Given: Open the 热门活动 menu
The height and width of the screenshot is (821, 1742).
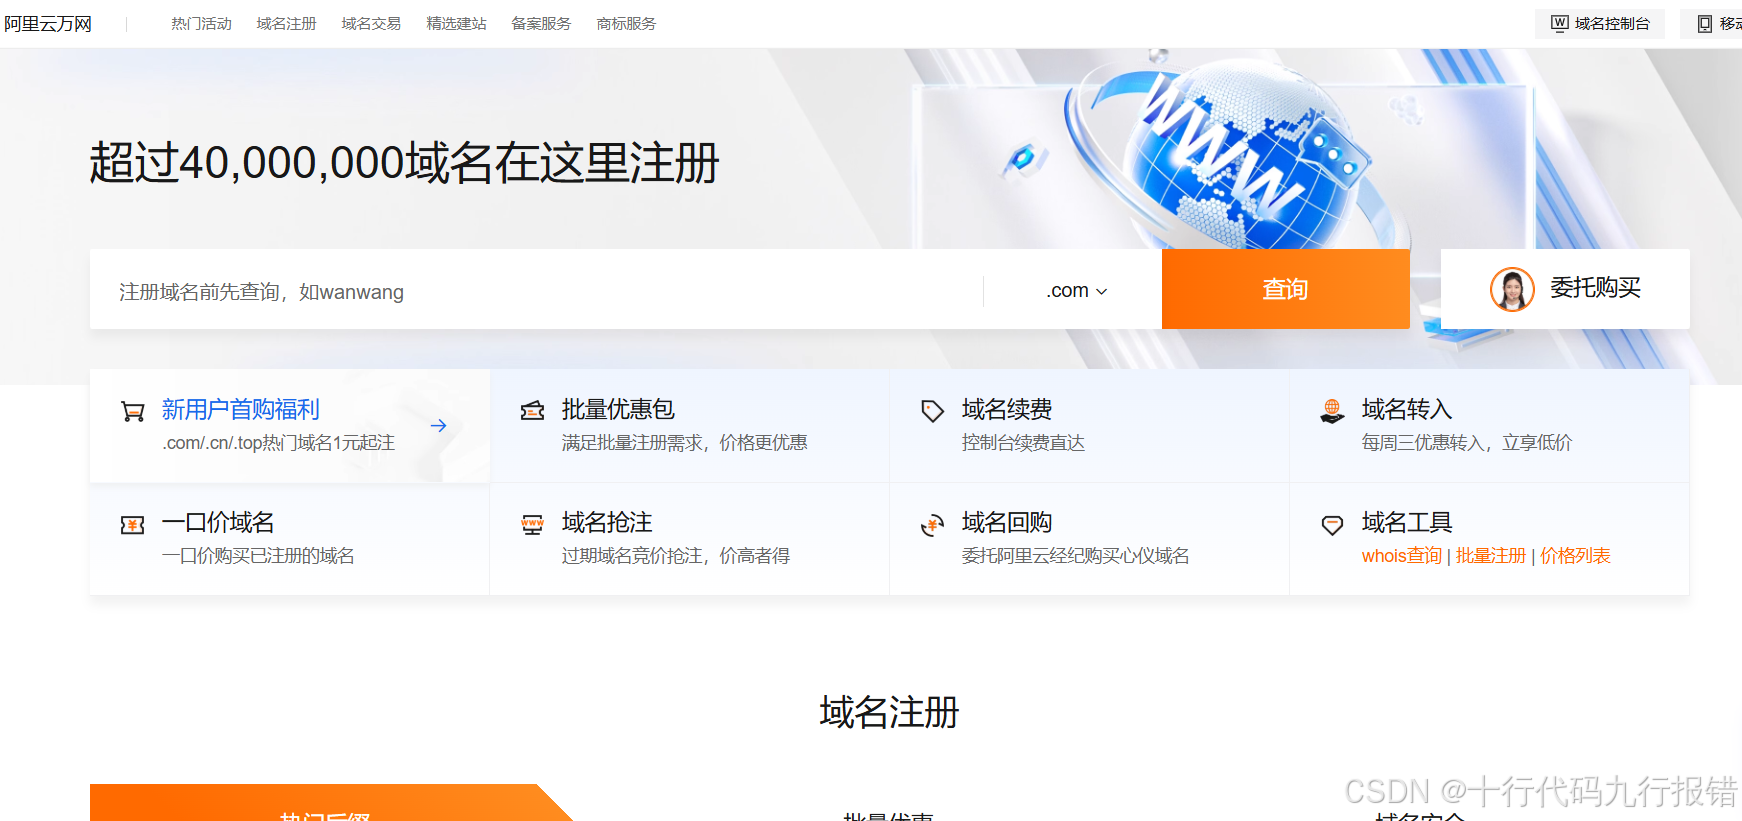Looking at the screenshot, I should click(201, 24).
